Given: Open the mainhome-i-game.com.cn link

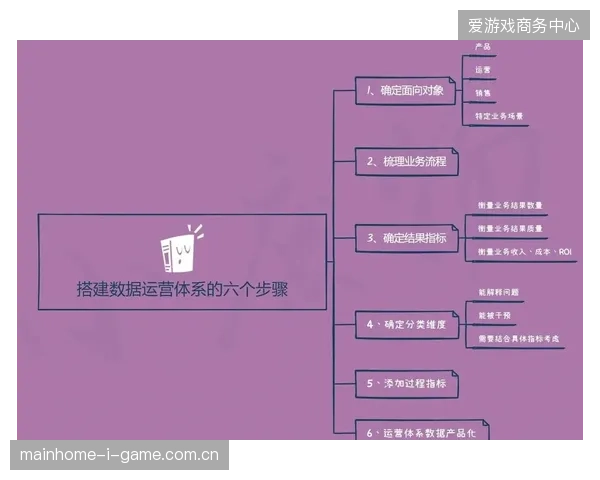Looking at the screenshot, I should tap(119, 455).
